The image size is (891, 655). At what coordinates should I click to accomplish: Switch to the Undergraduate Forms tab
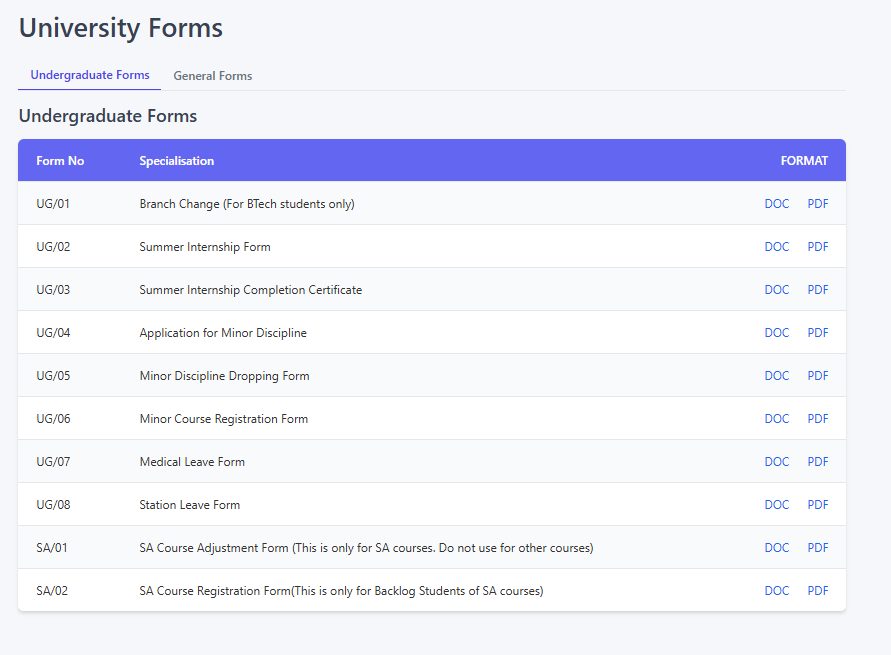(90, 75)
